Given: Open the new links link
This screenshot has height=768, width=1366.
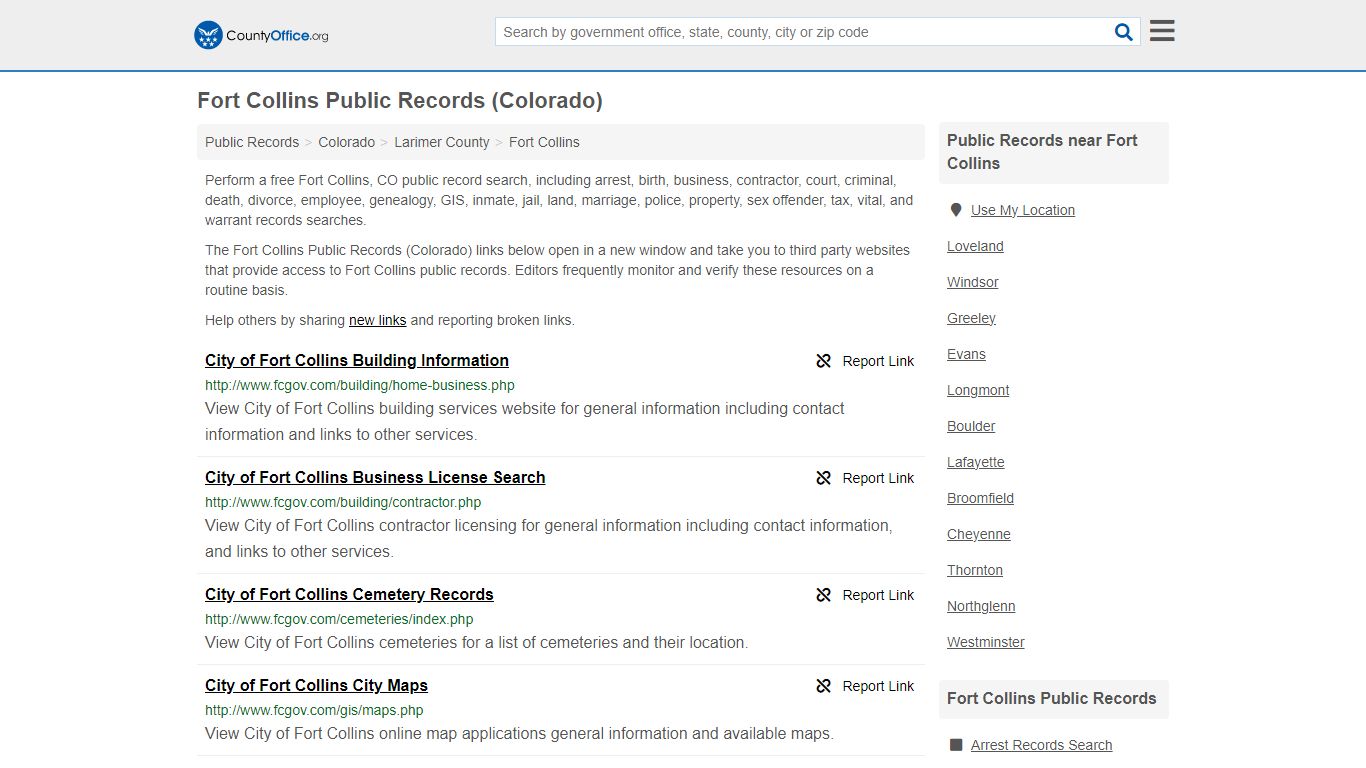Looking at the screenshot, I should 377,320.
